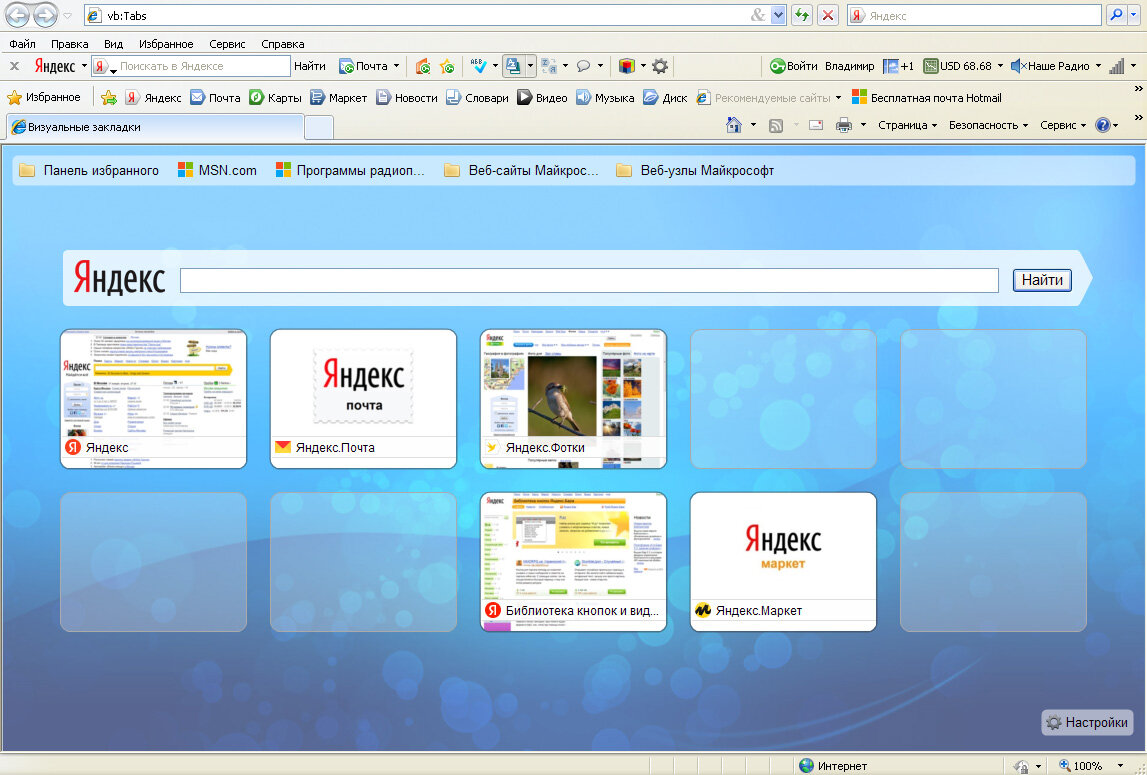This screenshot has height=775, width=1147.
Task: Click the green Refresh arrows icon
Action: tap(802, 15)
